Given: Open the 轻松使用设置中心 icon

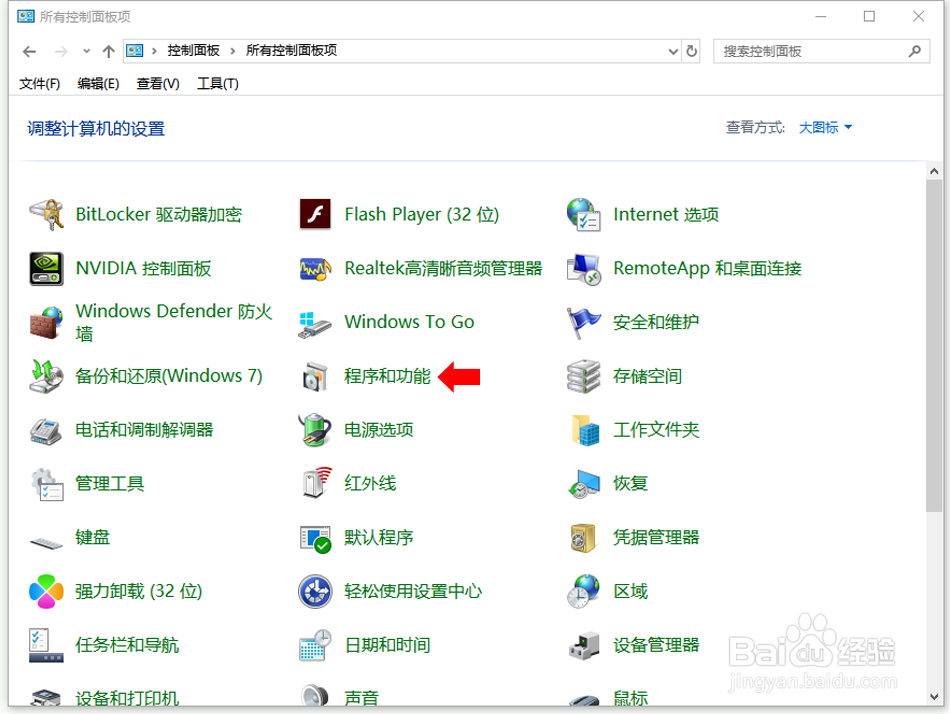Looking at the screenshot, I should coord(315,592).
